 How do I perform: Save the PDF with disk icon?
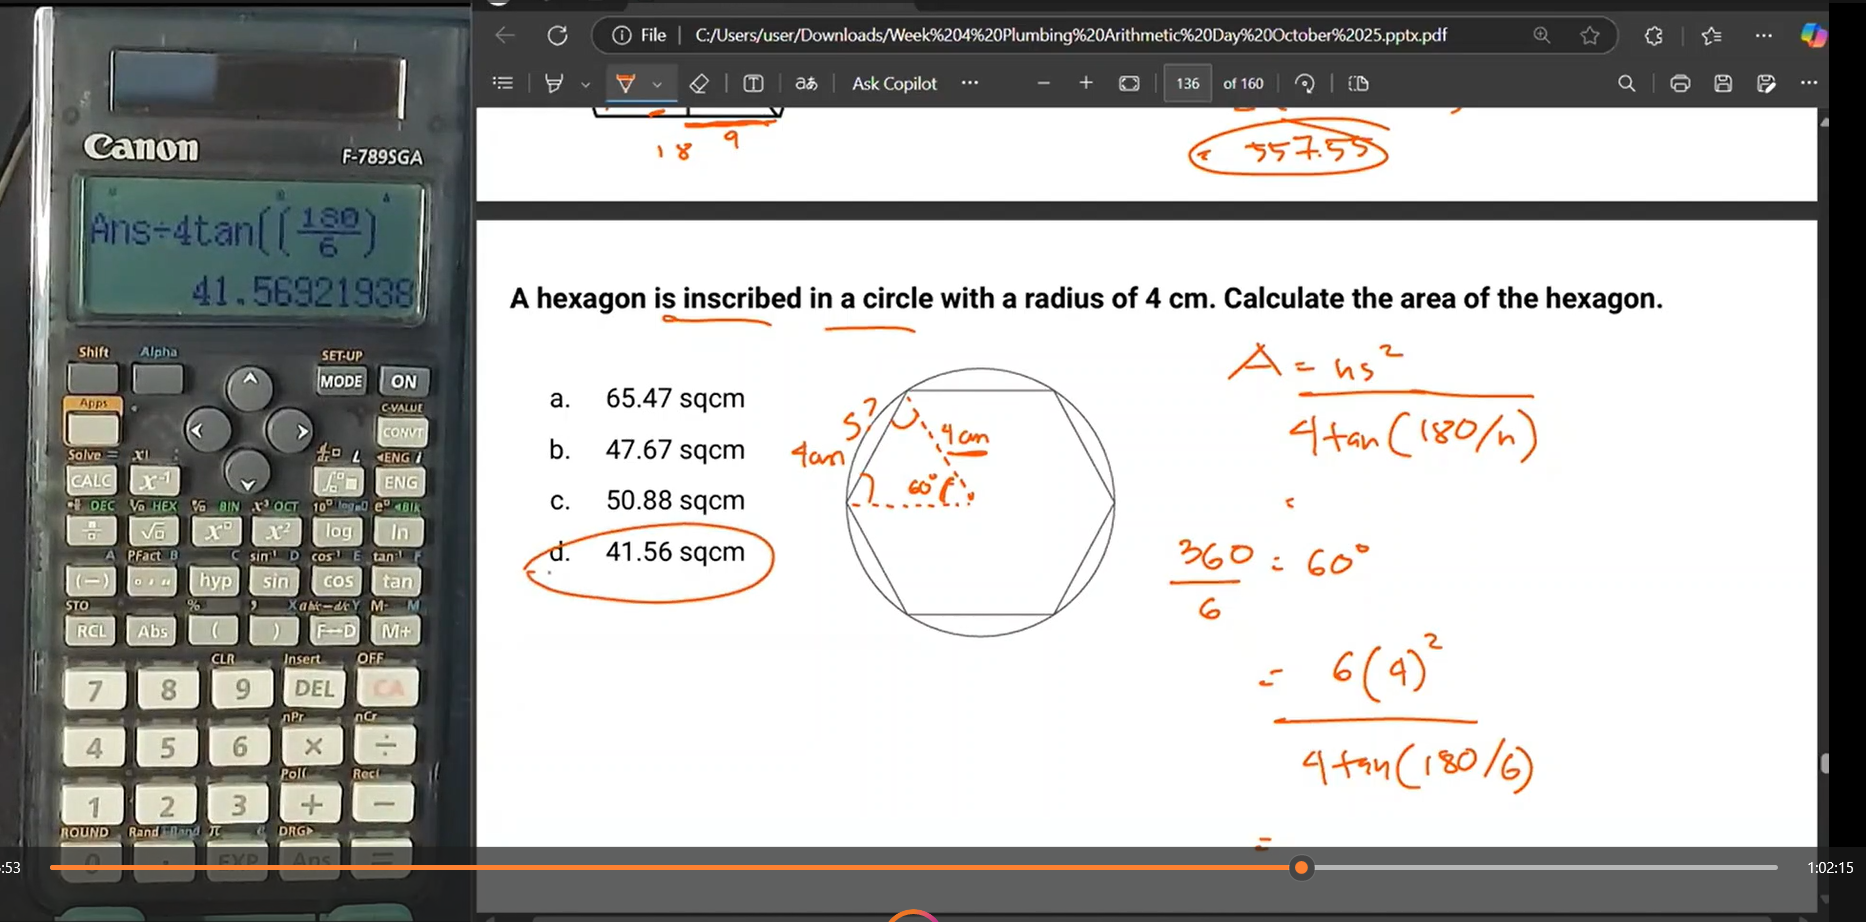coord(1723,84)
